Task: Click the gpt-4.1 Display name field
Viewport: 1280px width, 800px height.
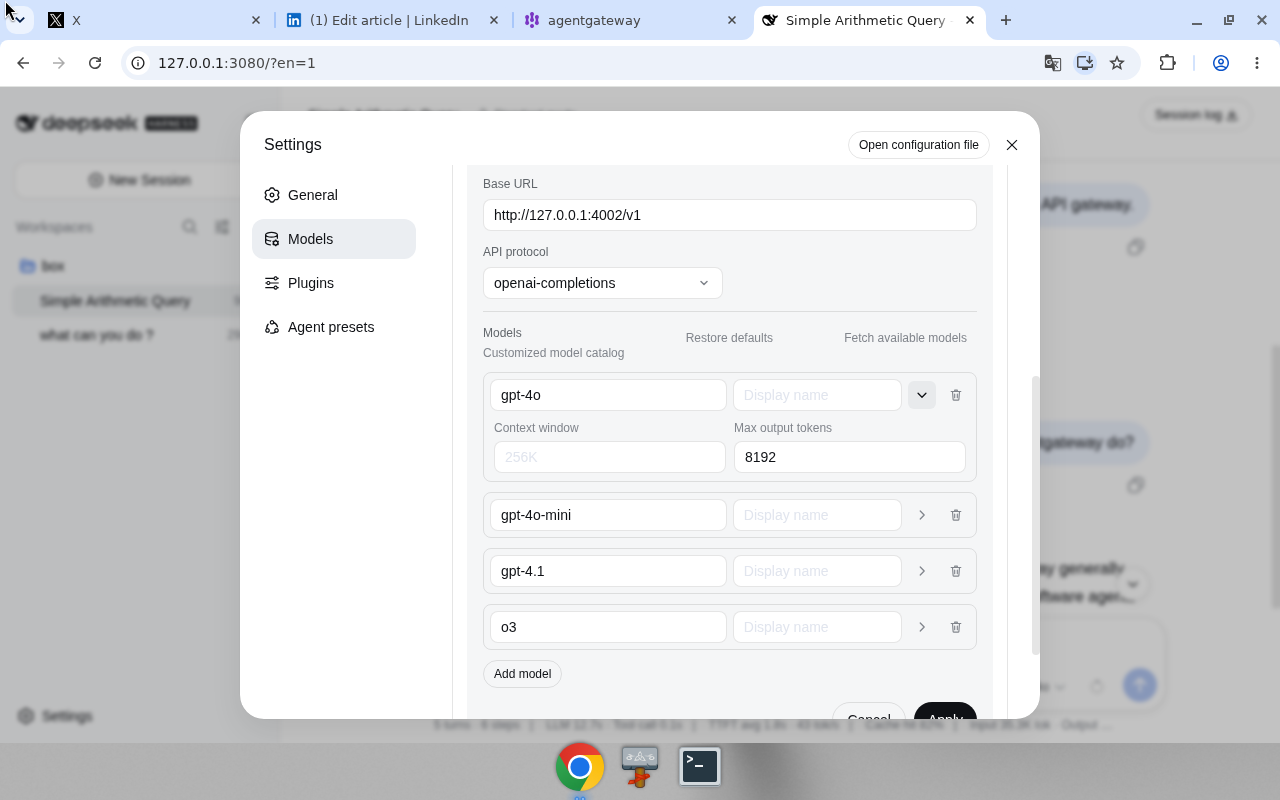Action: (817, 571)
